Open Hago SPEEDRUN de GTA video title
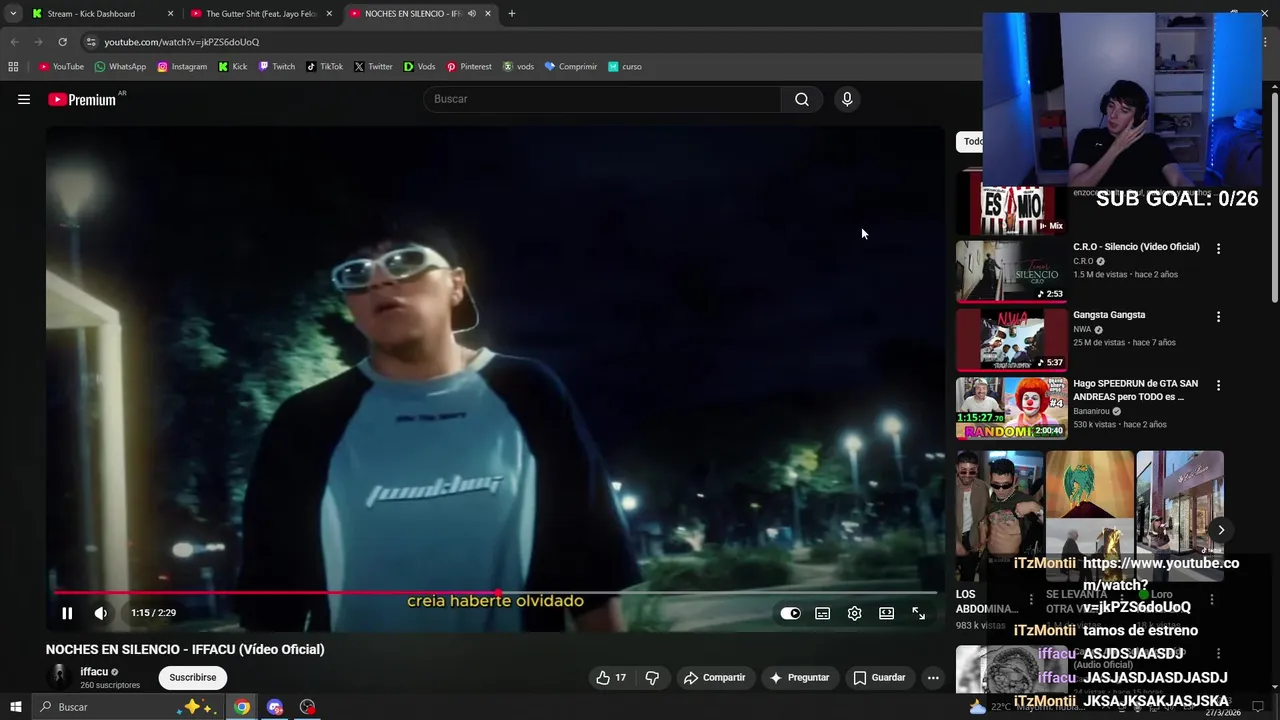This screenshot has width=1280, height=720. (x=1135, y=390)
